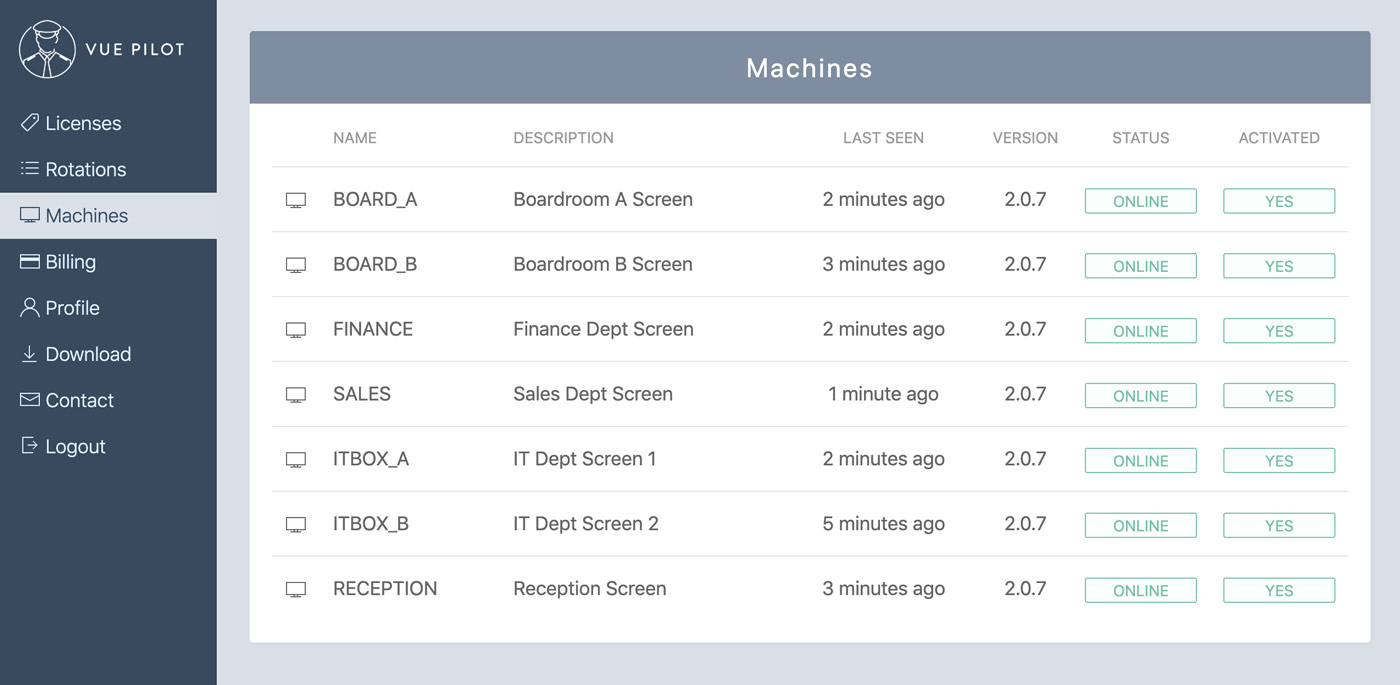Viewport: 1400px width, 685px height.
Task: Click YES activated badge for BOARD_B
Action: pyautogui.click(x=1278, y=266)
